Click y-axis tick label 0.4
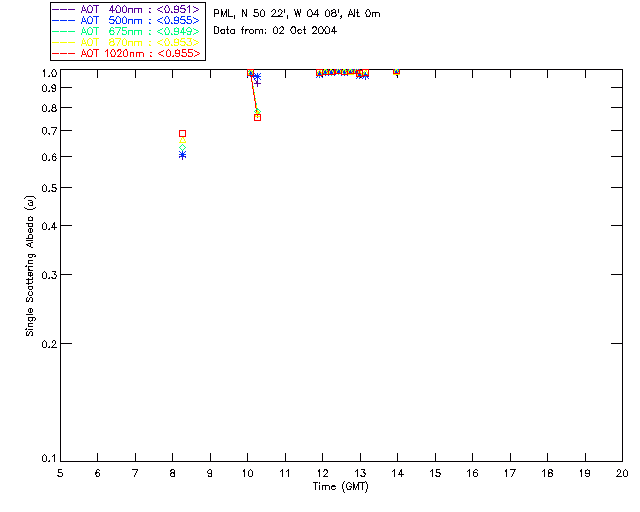This screenshot has width=640, height=512. click(x=49, y=226)
